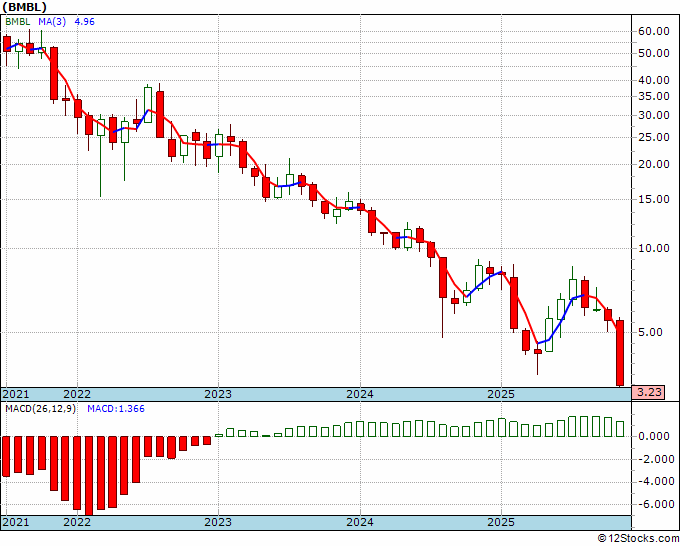Click the 3.23 current price tag

click(648, 392)
